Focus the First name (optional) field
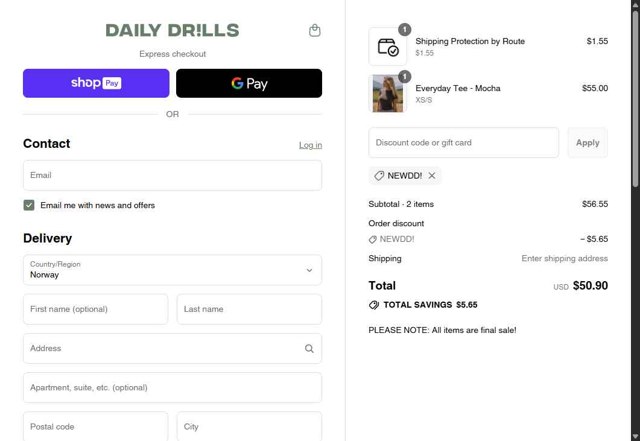Screen dimensions: 640x441 coord(96,309)
